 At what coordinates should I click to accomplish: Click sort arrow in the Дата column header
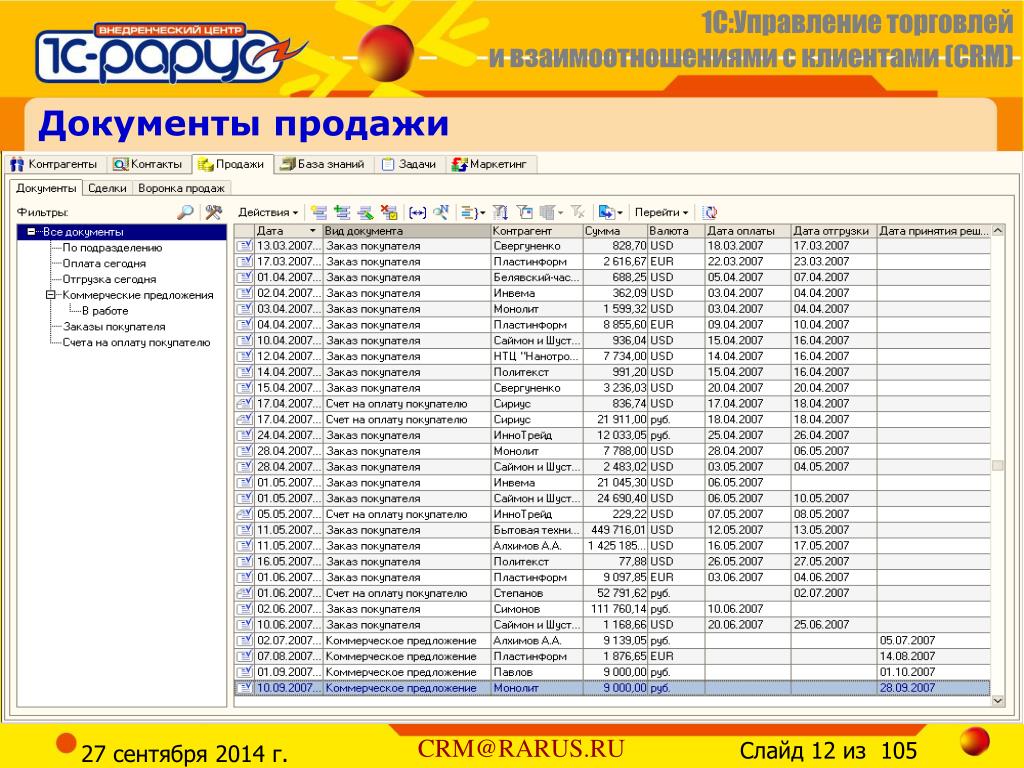click(312, 231)
